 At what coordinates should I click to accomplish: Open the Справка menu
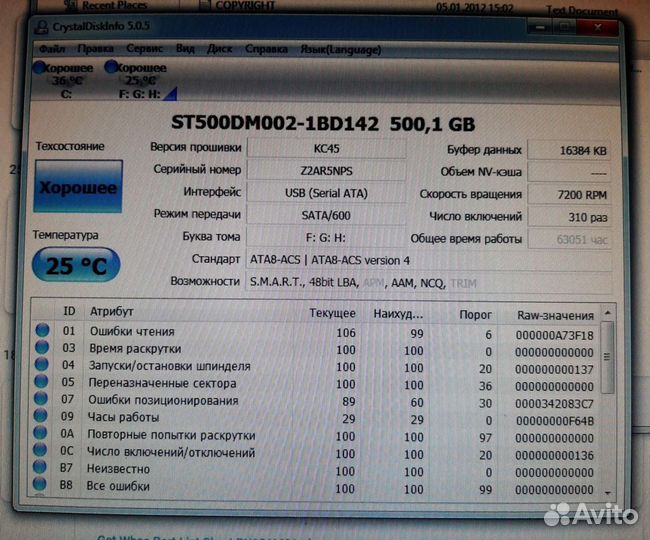pyautogui.click(x=266, y=49)
